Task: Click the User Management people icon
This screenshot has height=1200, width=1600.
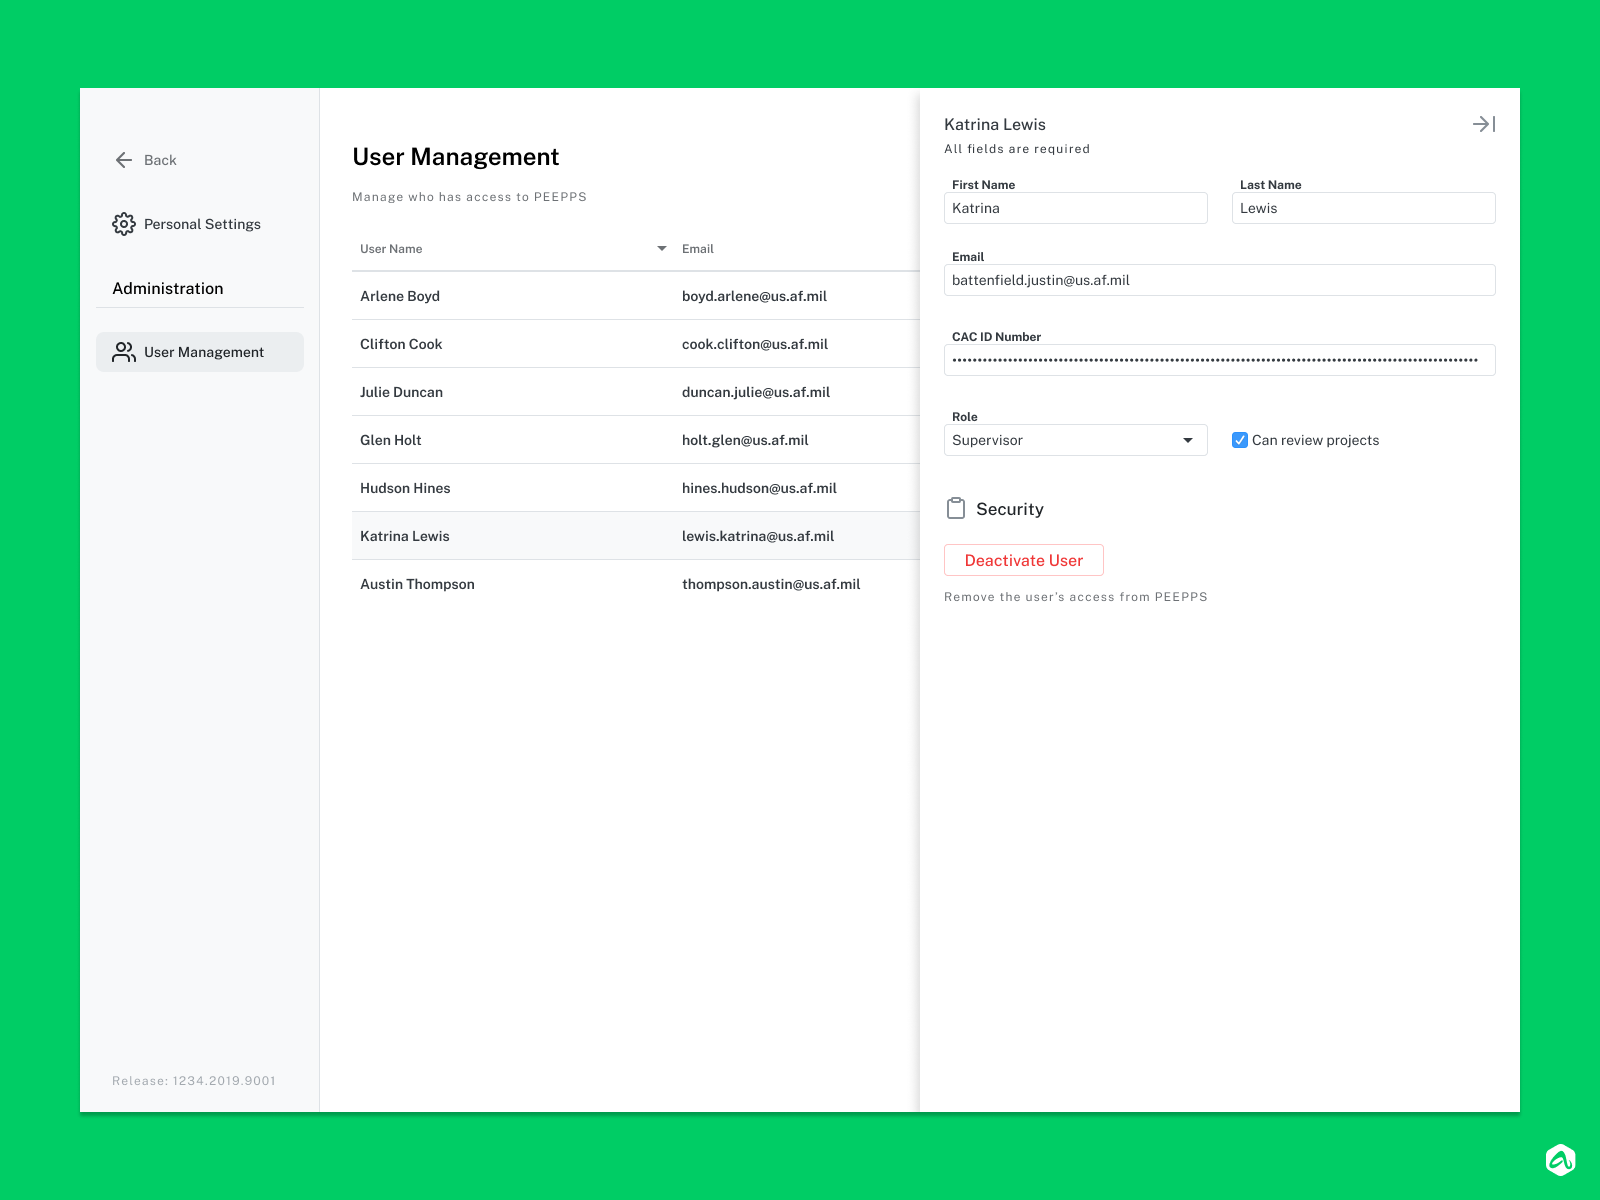Action: click(x=124, y=352)
